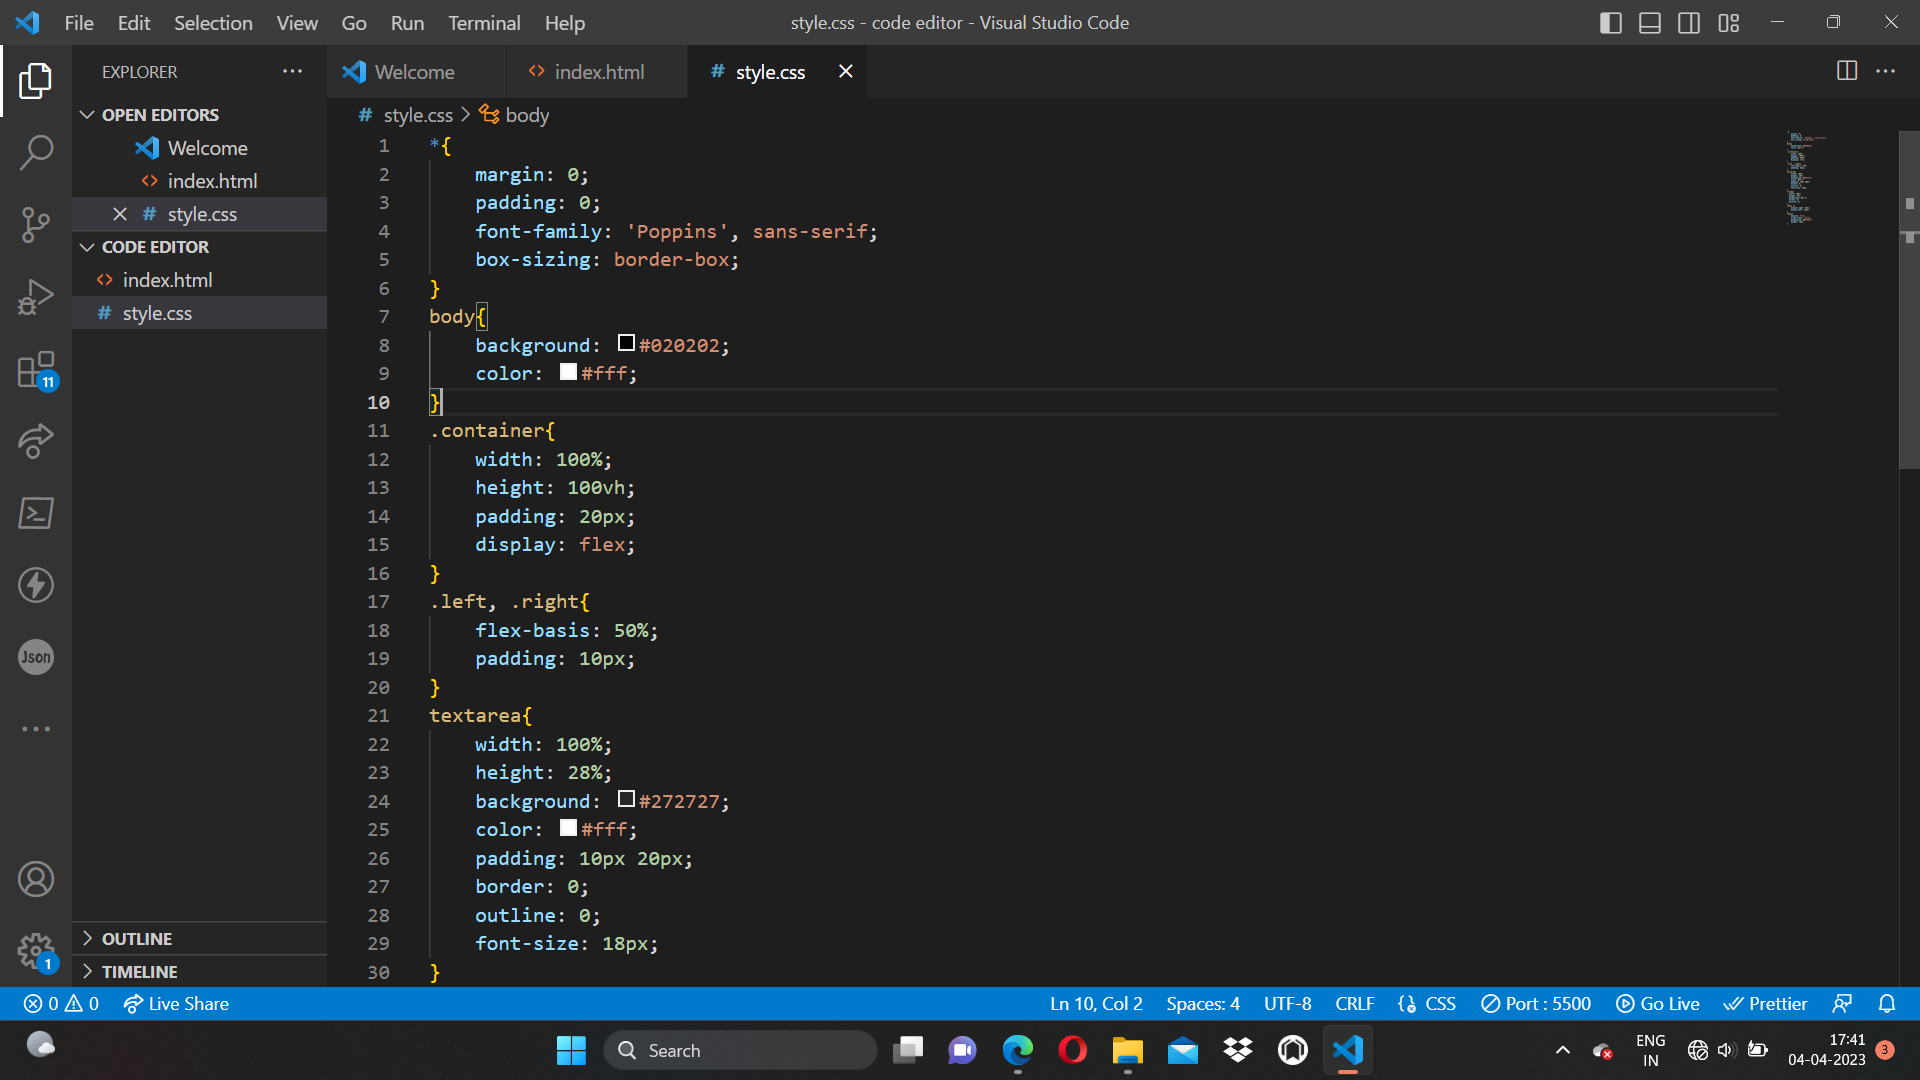Change end of line sequence CRLF

pos(1354,1003)
